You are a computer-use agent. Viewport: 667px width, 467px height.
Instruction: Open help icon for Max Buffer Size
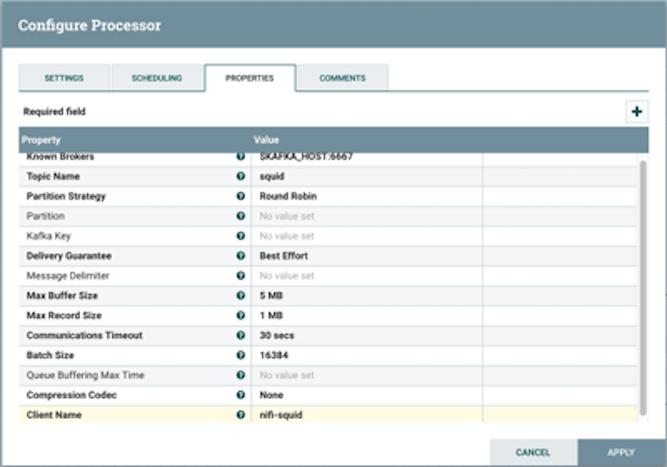pos(241,295)
